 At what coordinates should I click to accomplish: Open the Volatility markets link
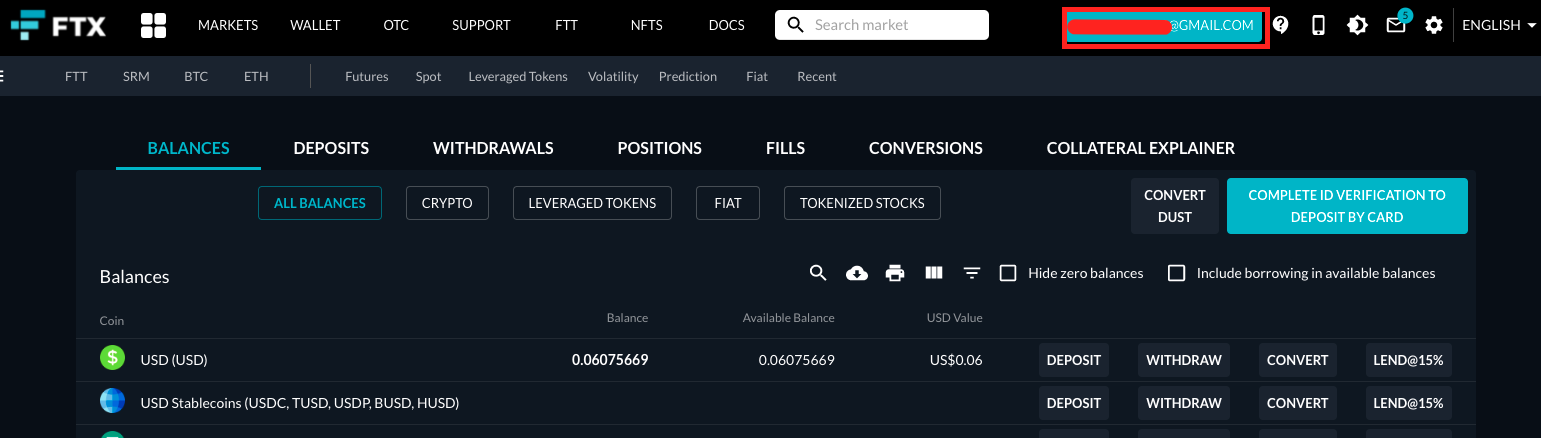coord(613,76)
